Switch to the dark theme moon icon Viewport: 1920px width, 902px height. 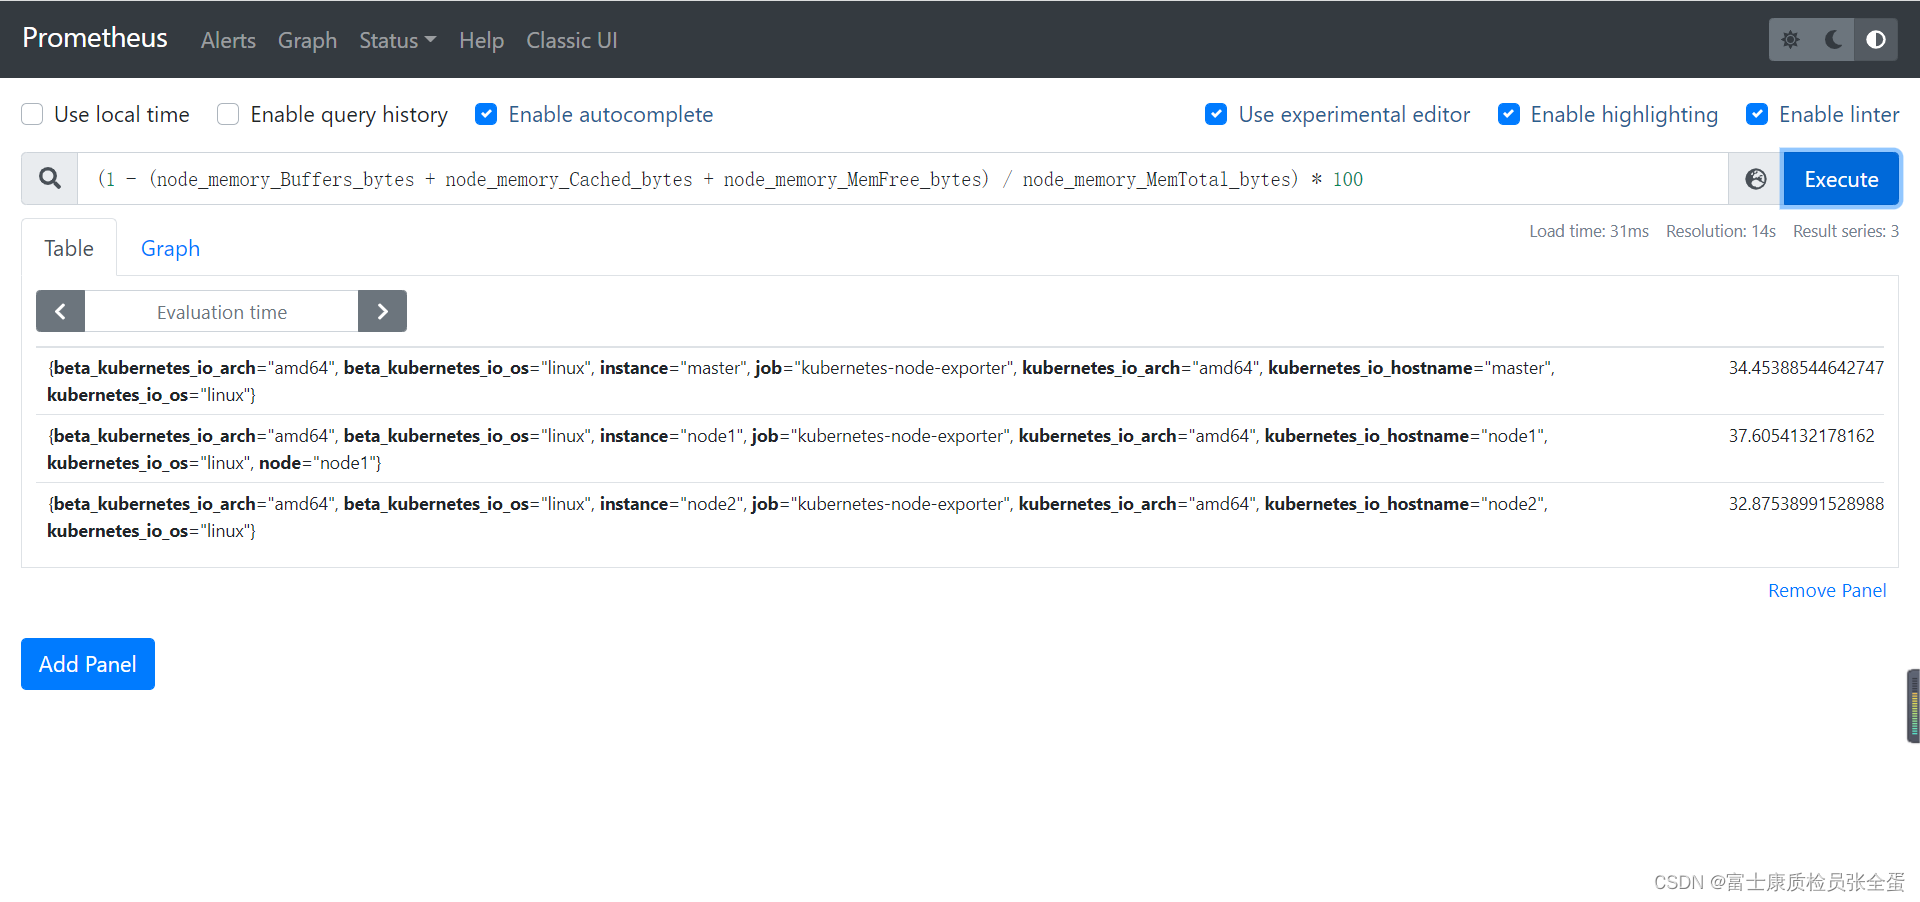pyautogui.click(x=1833, y=40)
